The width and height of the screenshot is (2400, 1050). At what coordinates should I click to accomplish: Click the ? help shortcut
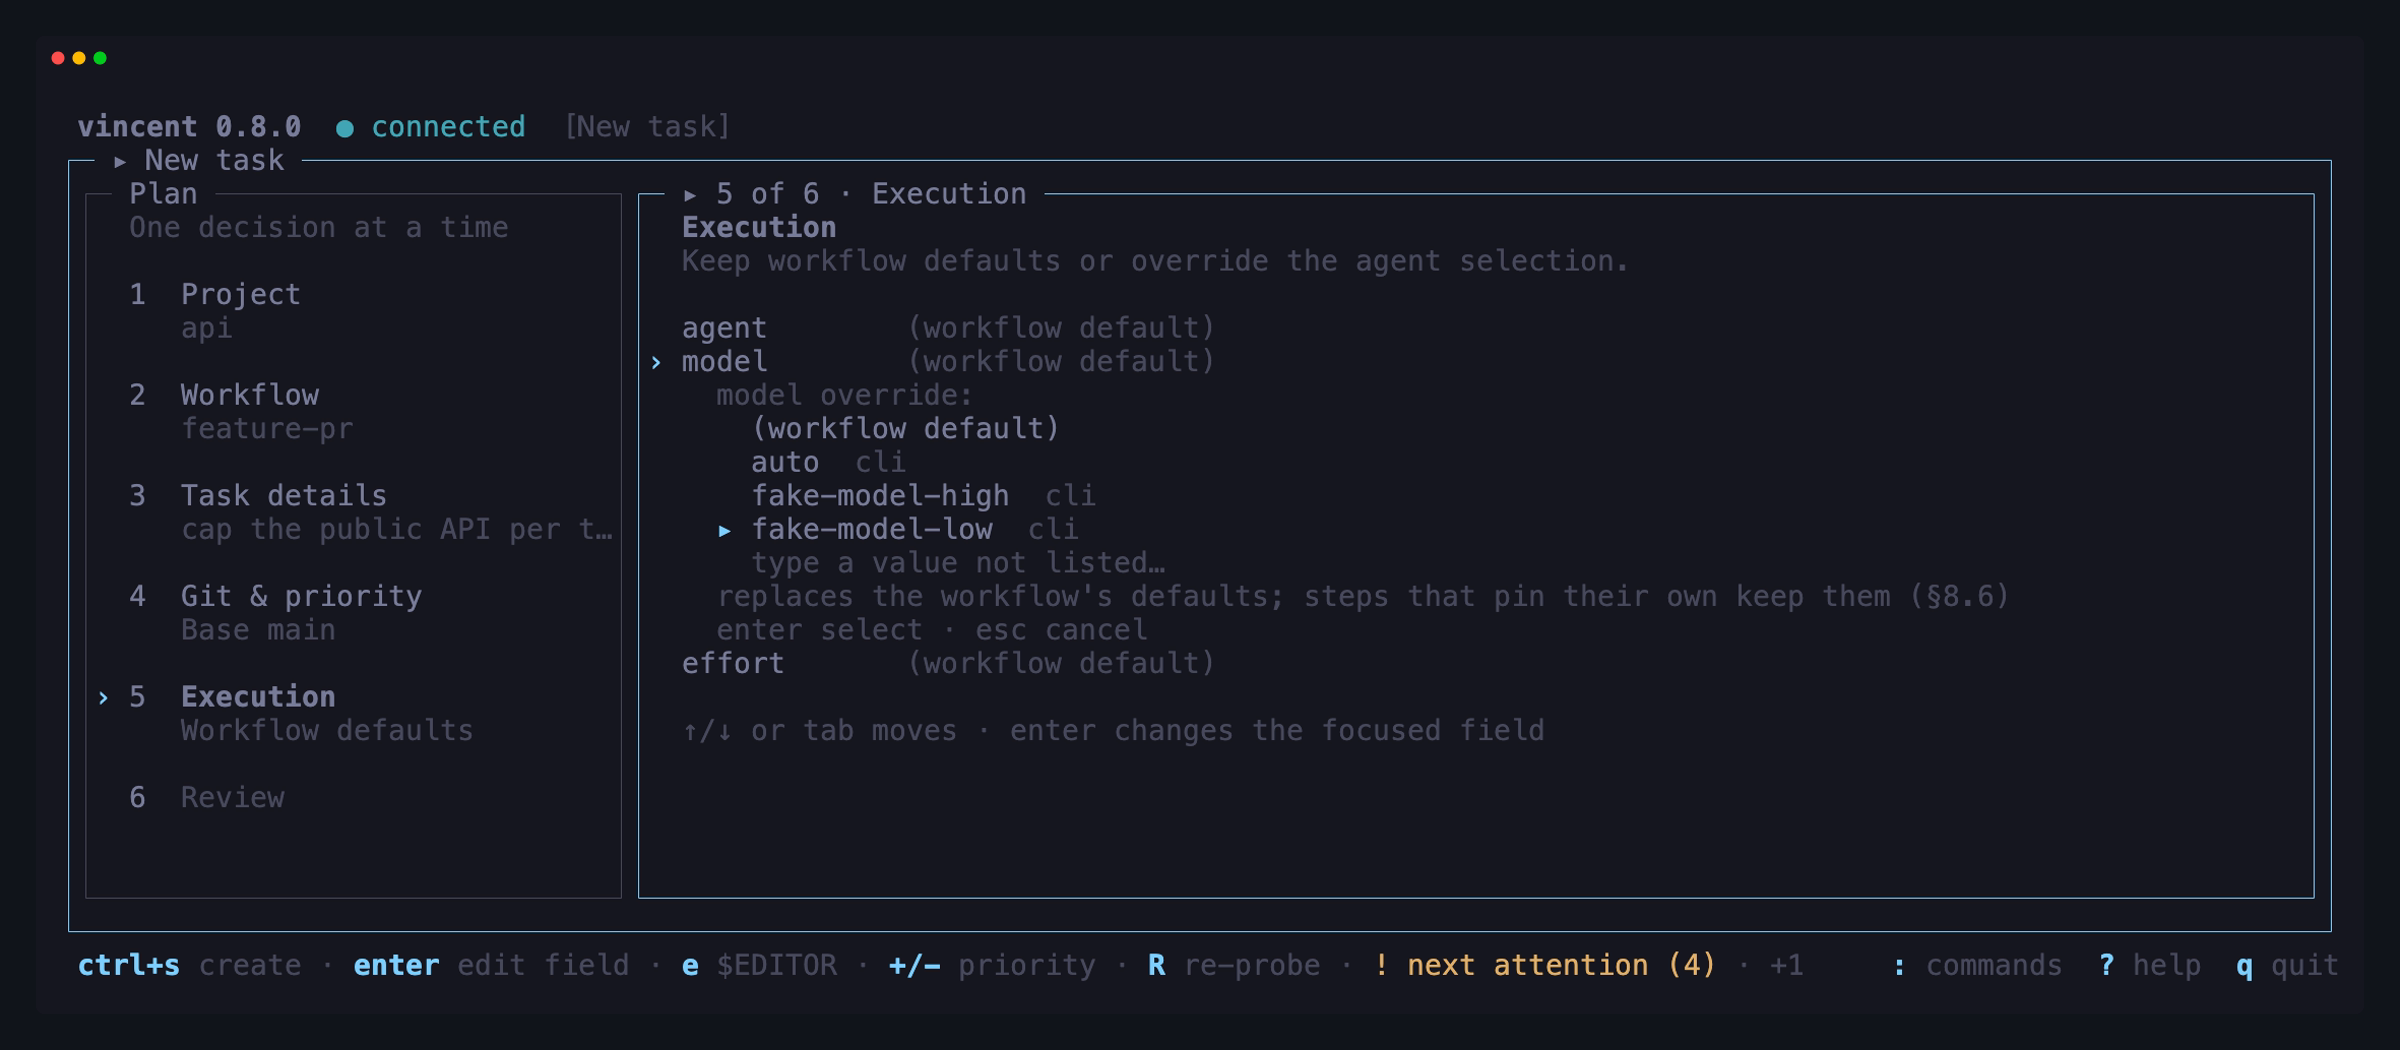click(2149, 965)
